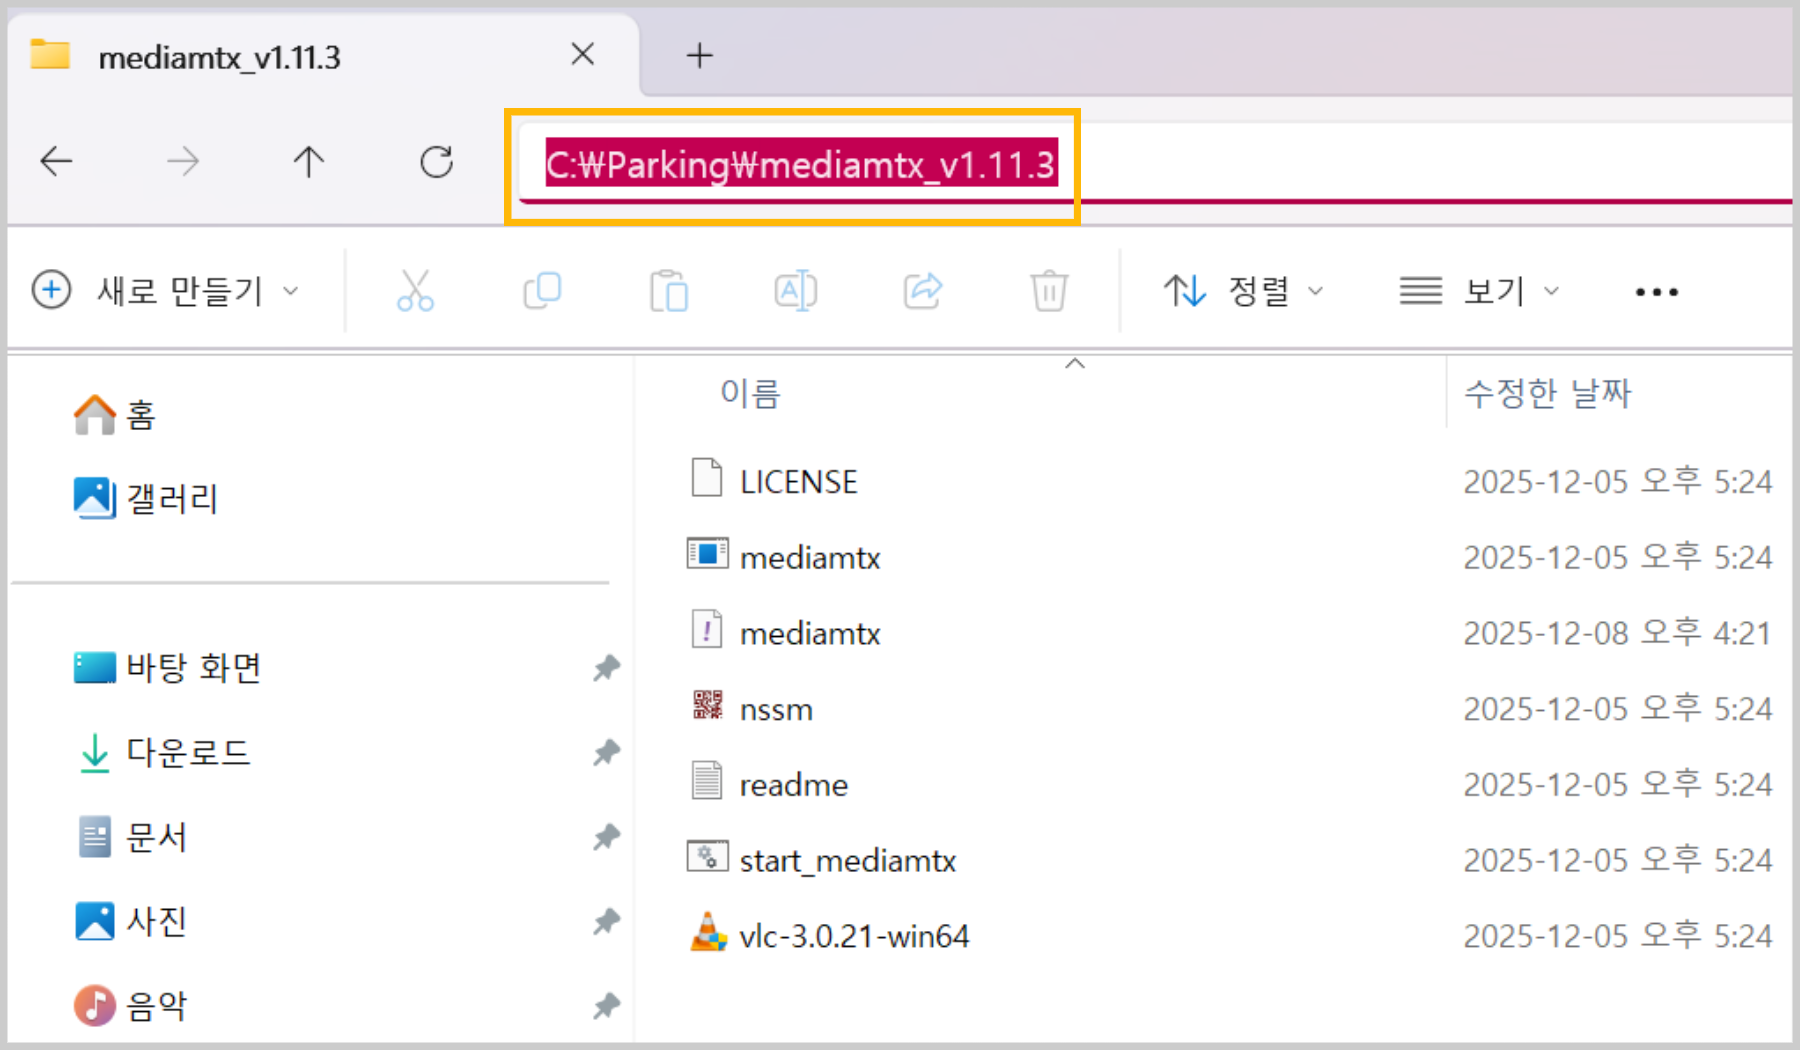Click the VLC cone icon

708,932
